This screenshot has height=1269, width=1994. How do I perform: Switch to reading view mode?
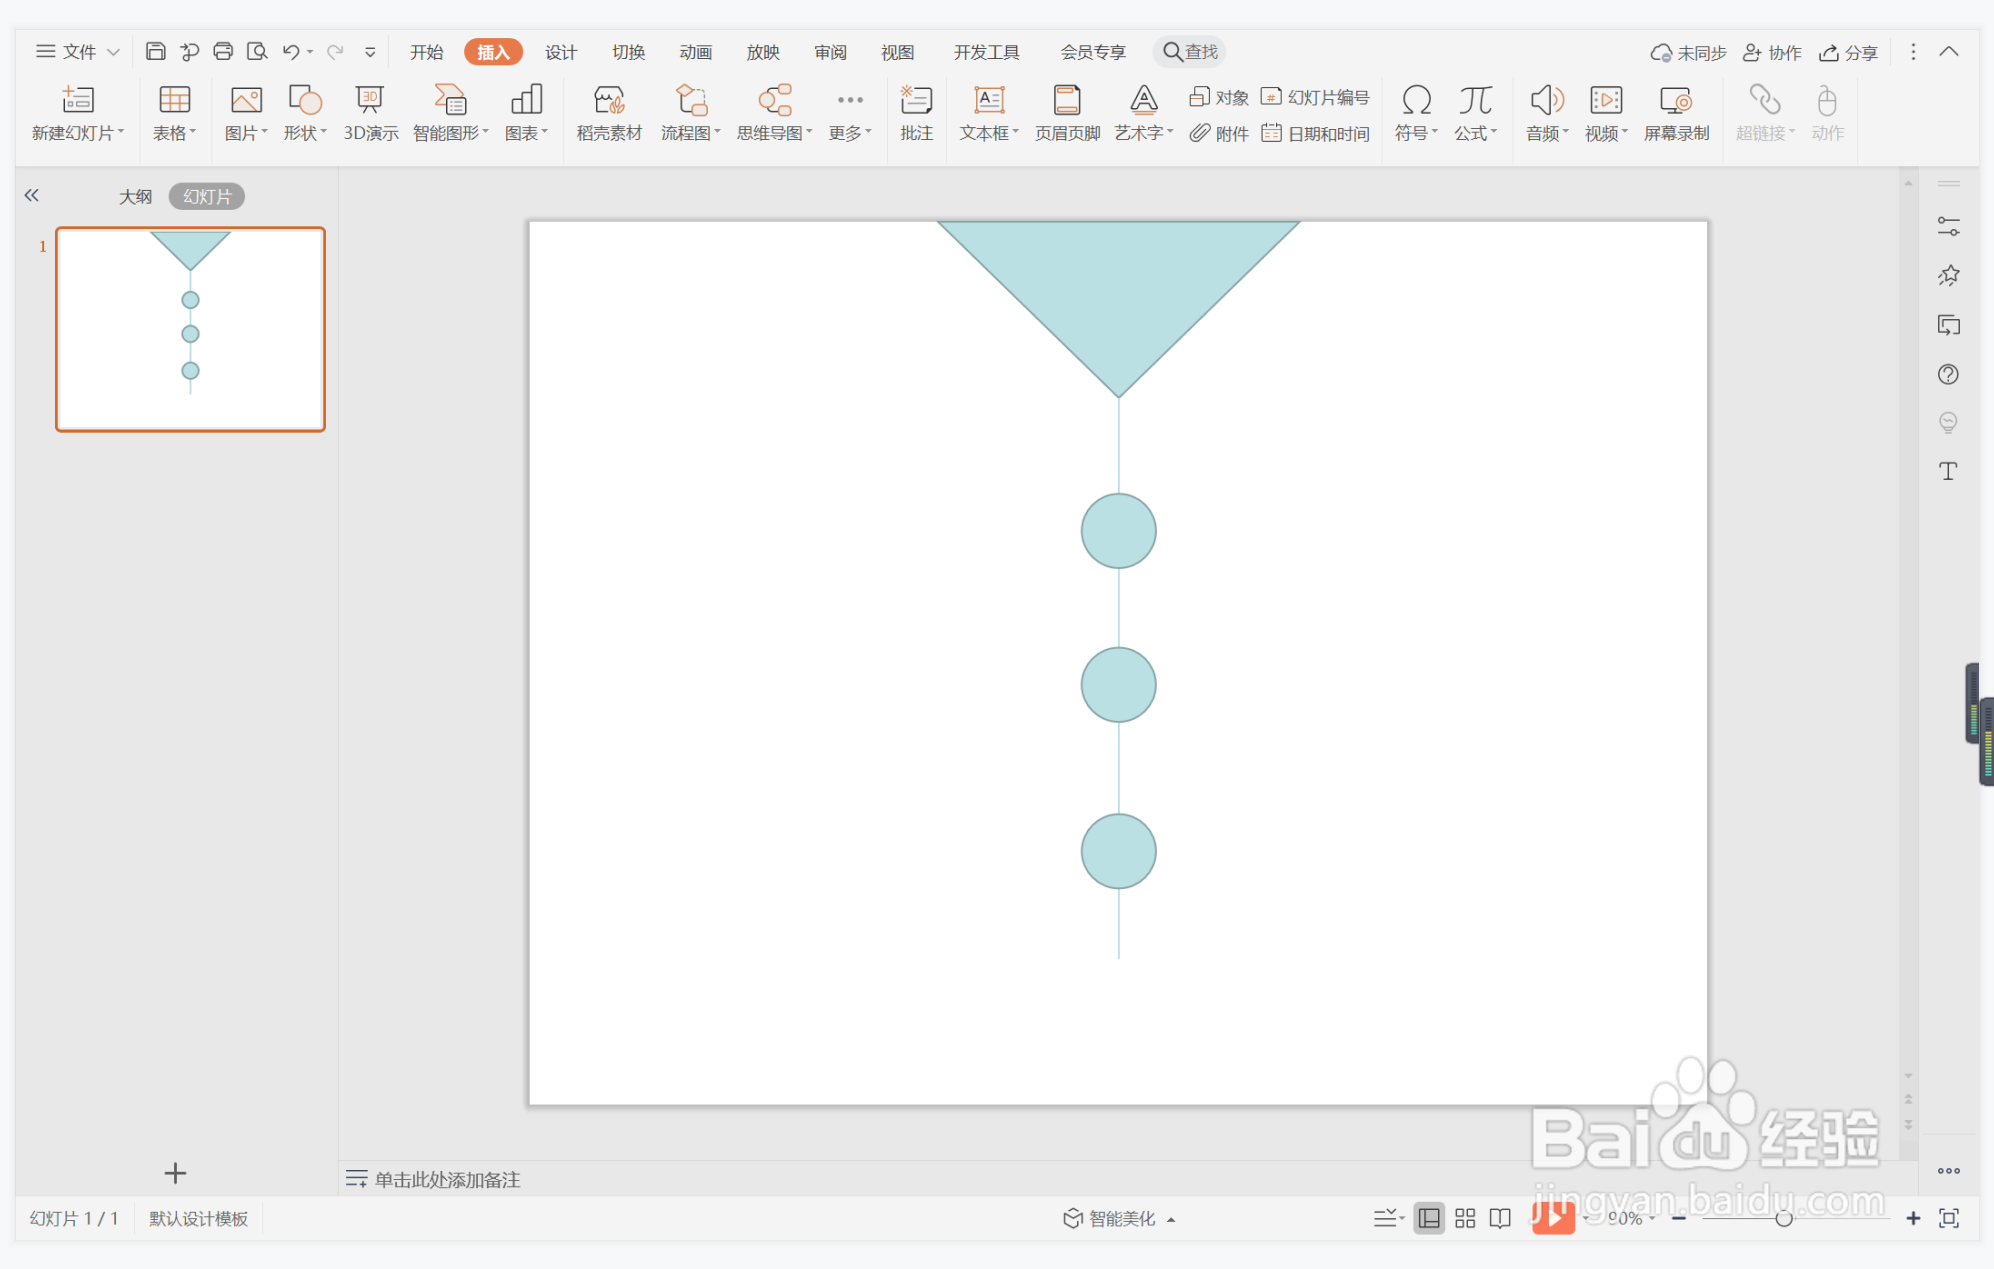[x=1499, y=1217]
